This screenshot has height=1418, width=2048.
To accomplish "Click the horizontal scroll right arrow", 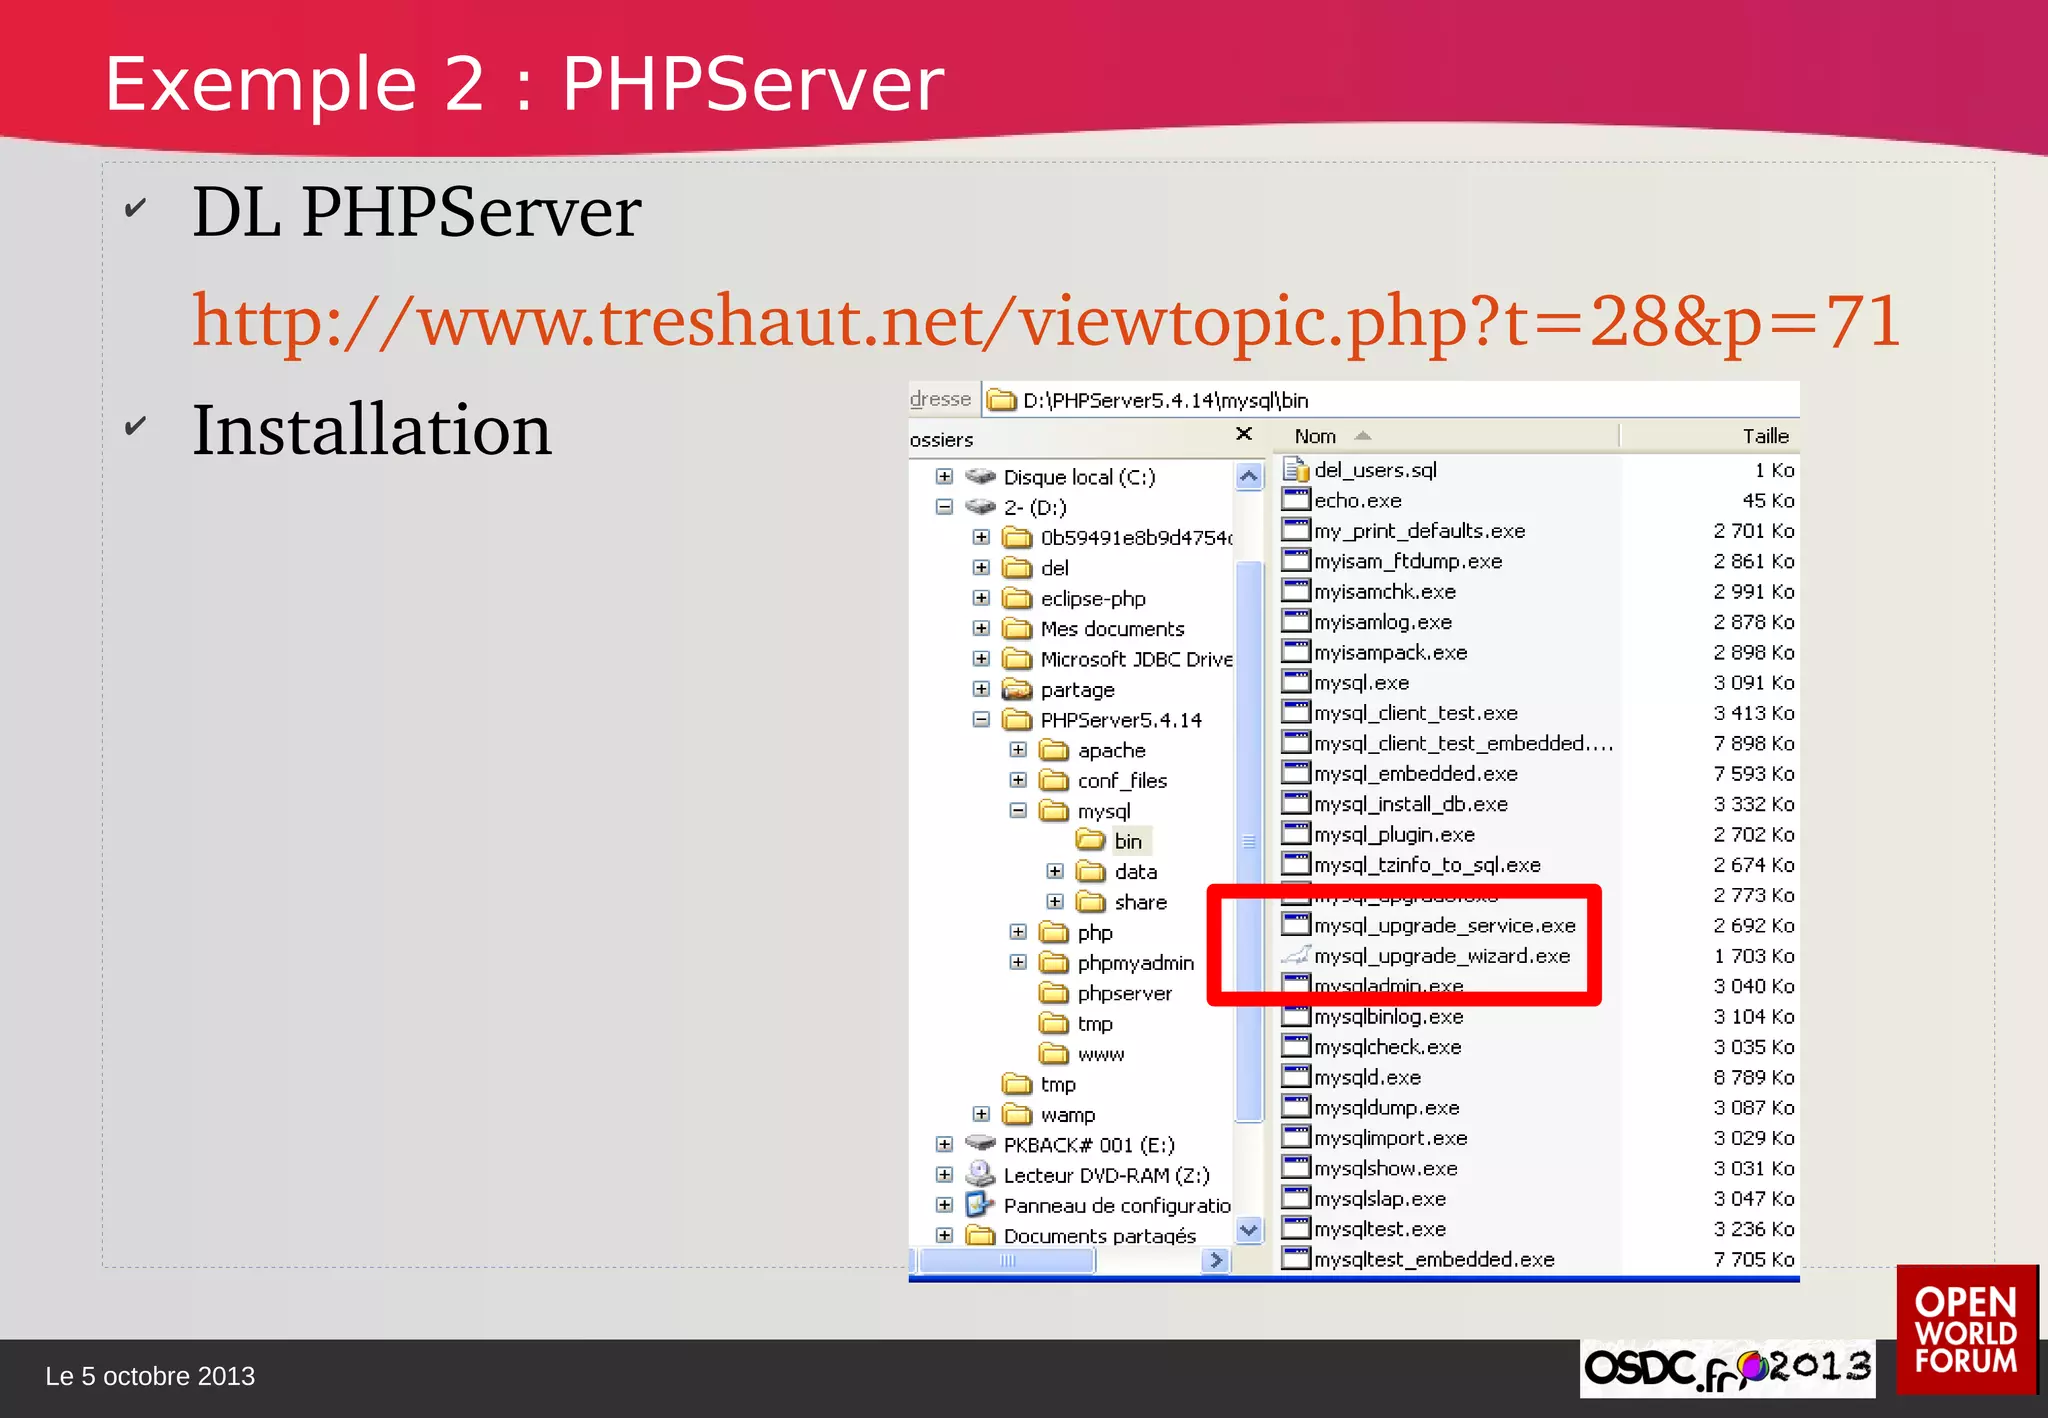I will tap(1216, 1260).
